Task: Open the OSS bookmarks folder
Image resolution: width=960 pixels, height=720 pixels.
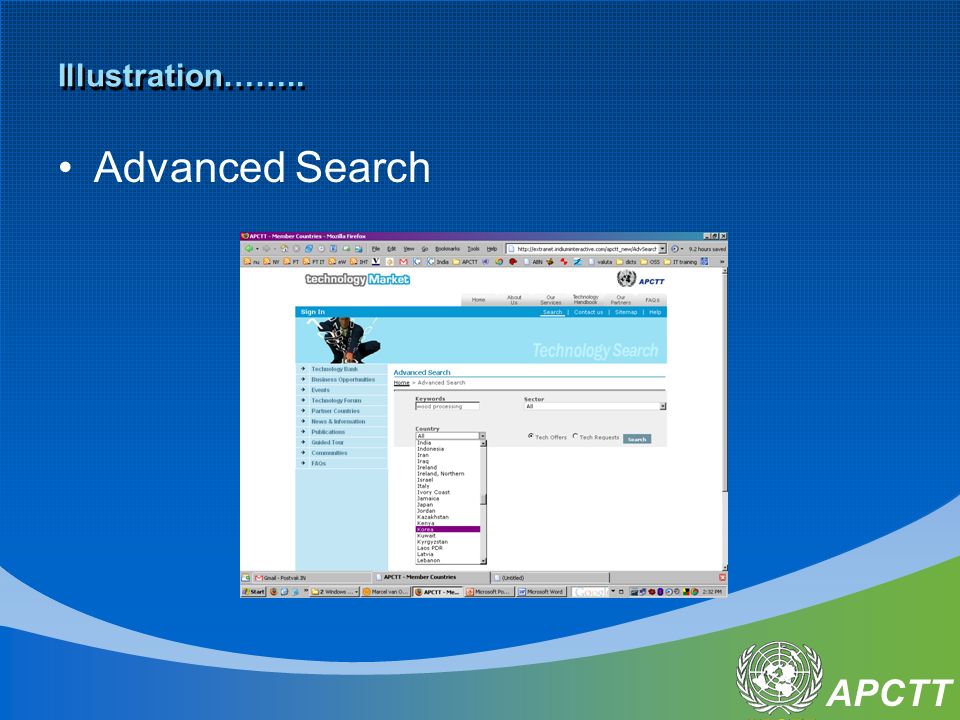Action: coord(650,261)
